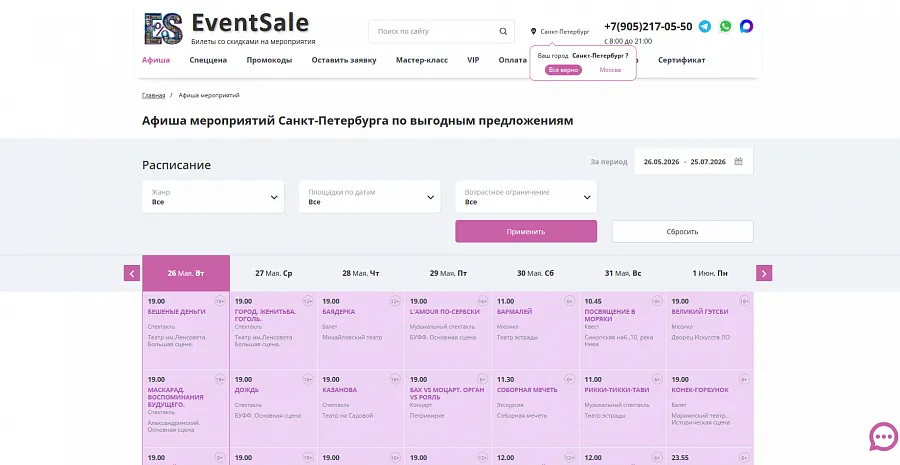900x465 pixels.
Task: Open the L'AMOUR ПО-СЕРБСКИ event
Action: (445, 312)
